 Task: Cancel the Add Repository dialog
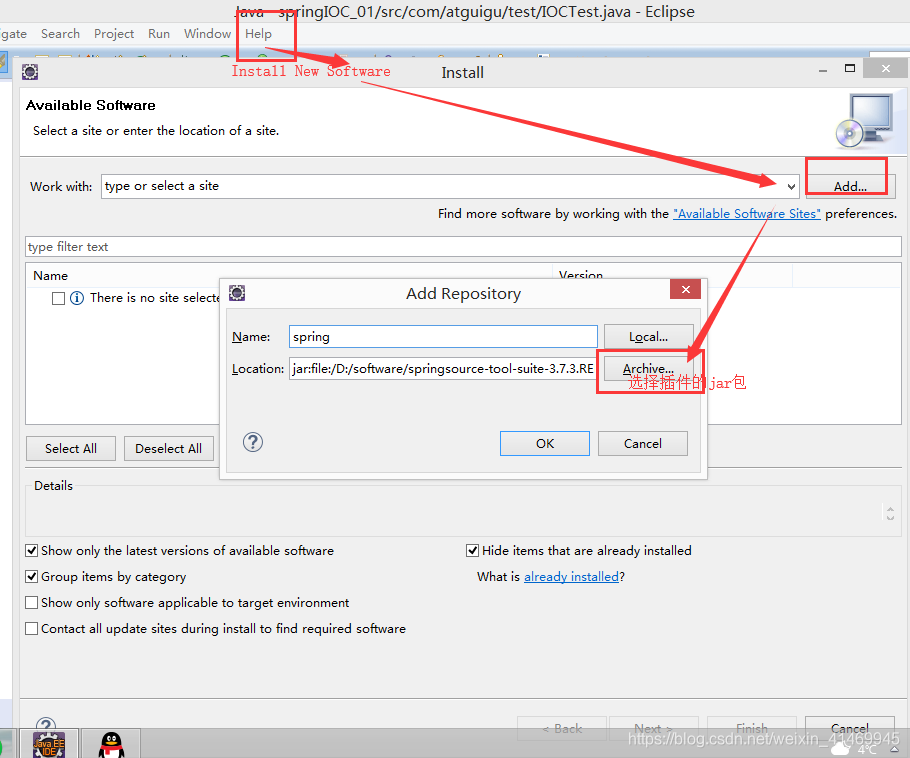coord(642,443)
